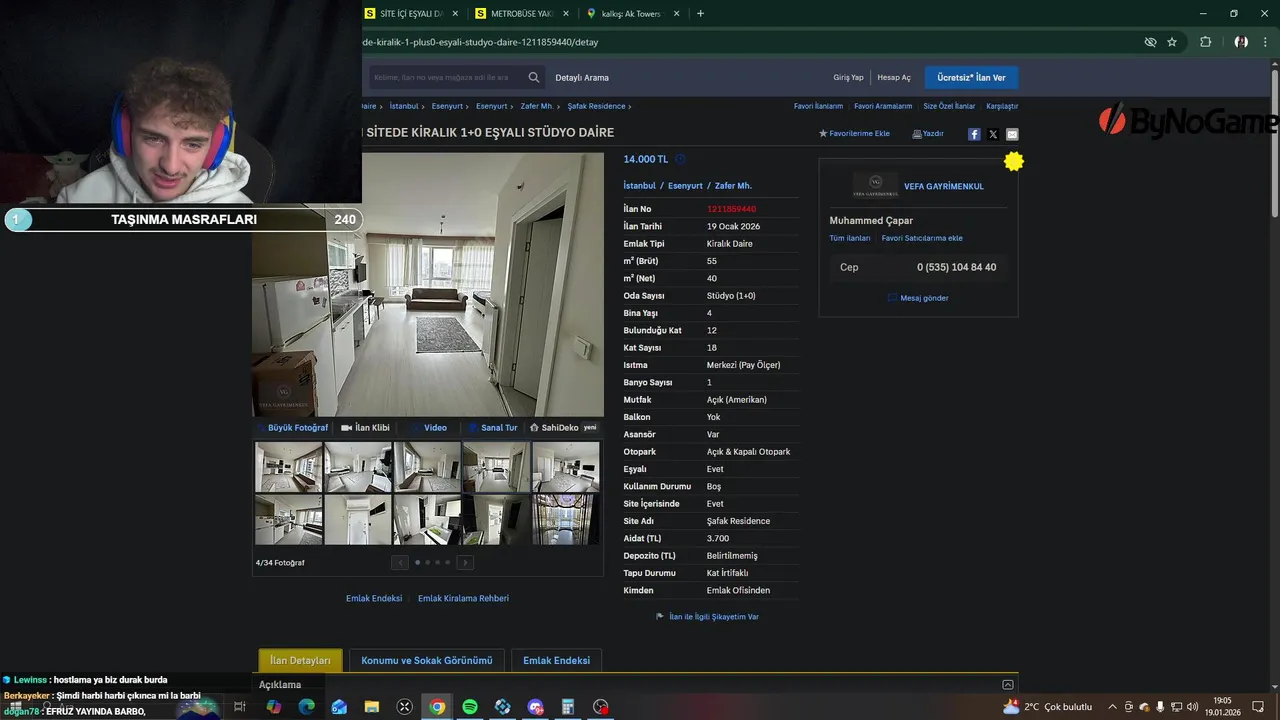The width and height of the screenshot is (1280, 720).
Task: Open Favori İlanlarım link
Action: point(818,106)
